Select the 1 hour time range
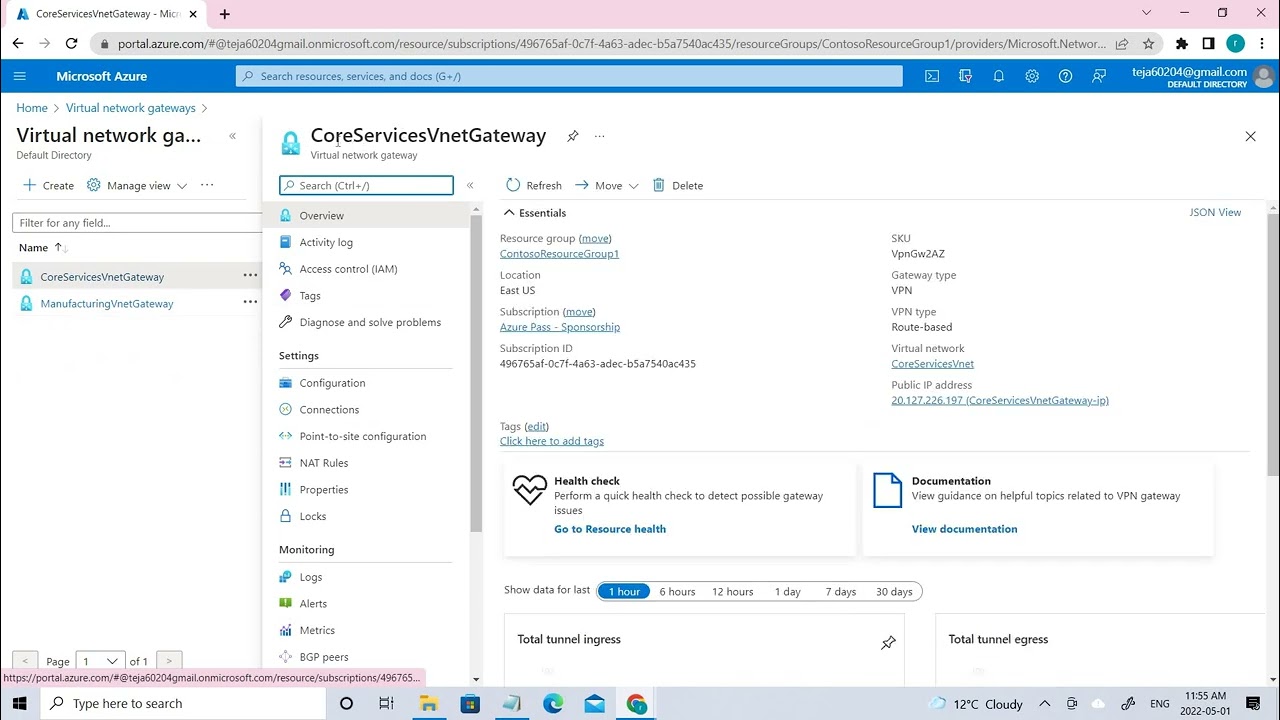Image resolution: width=1280 pixels, height=720 pixels. [x=624, y=591]
